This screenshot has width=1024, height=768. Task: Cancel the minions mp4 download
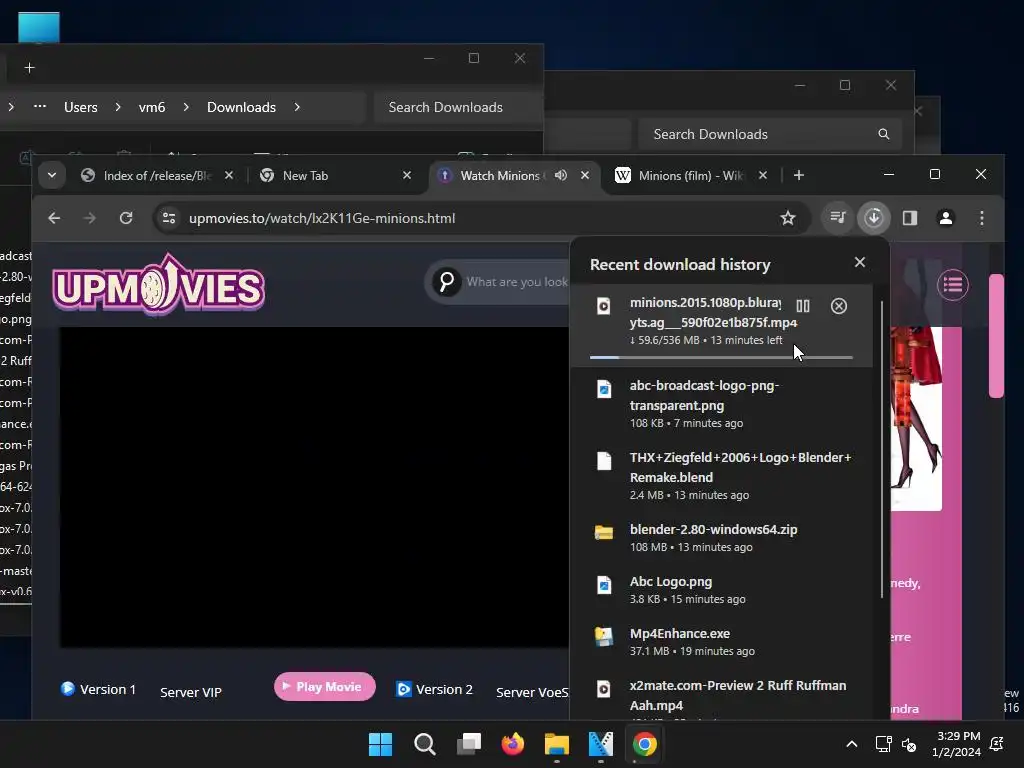tap(839, 306)
